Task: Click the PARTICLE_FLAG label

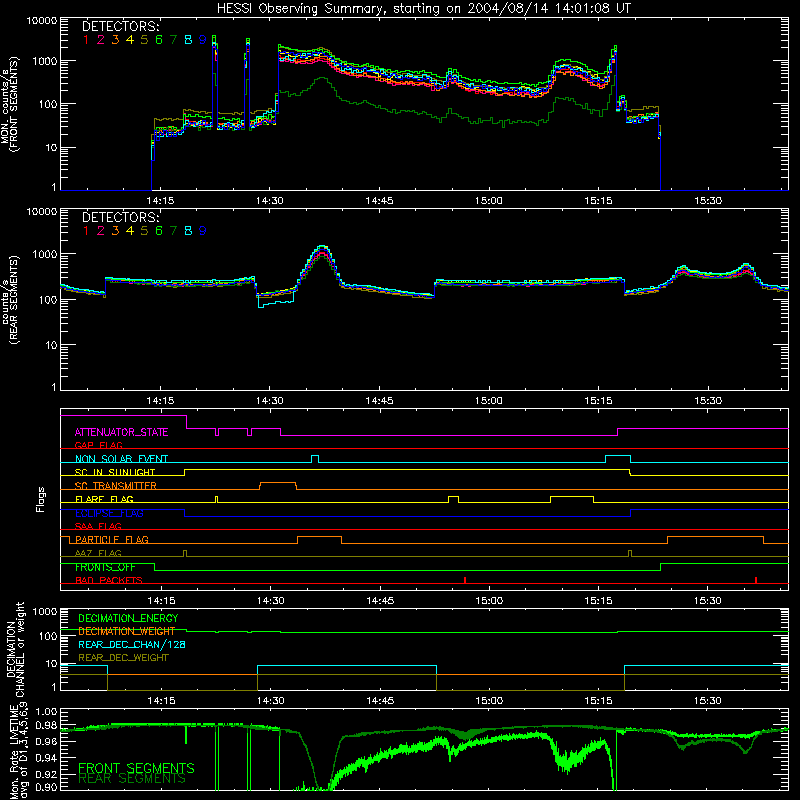Action: tap(112, 539)
